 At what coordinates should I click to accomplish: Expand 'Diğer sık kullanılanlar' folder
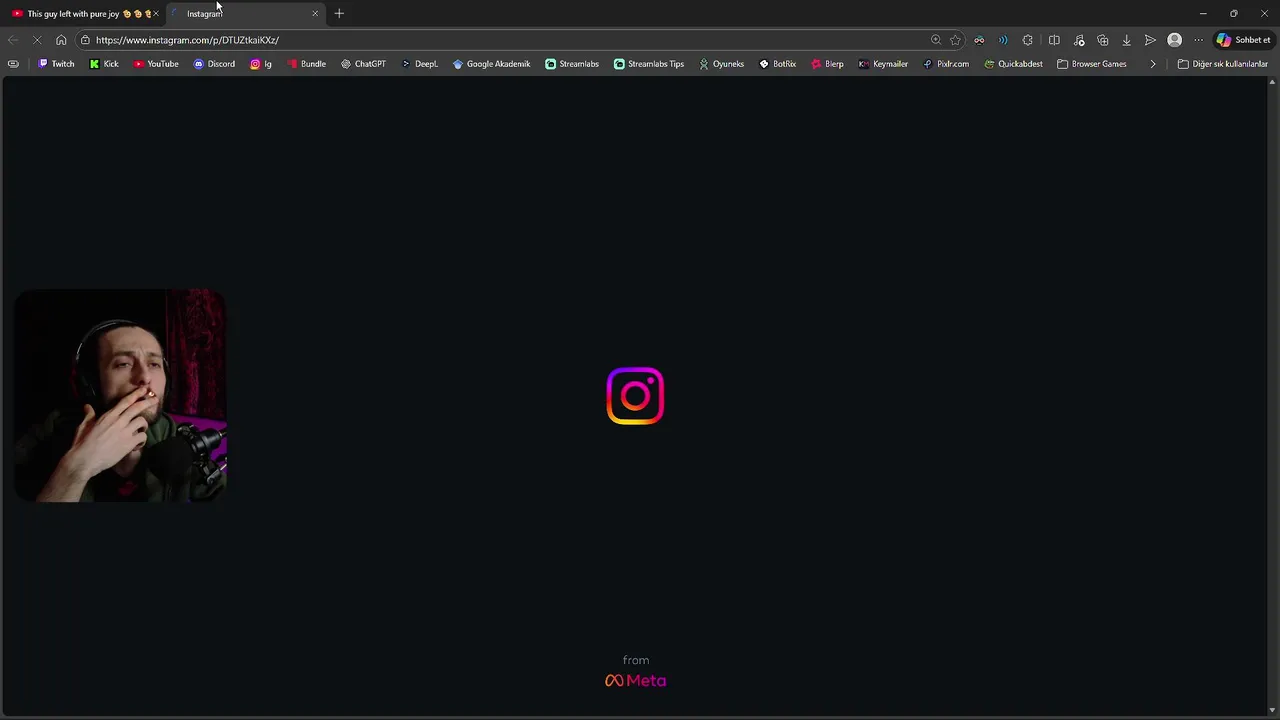(x=1223, y=64)
